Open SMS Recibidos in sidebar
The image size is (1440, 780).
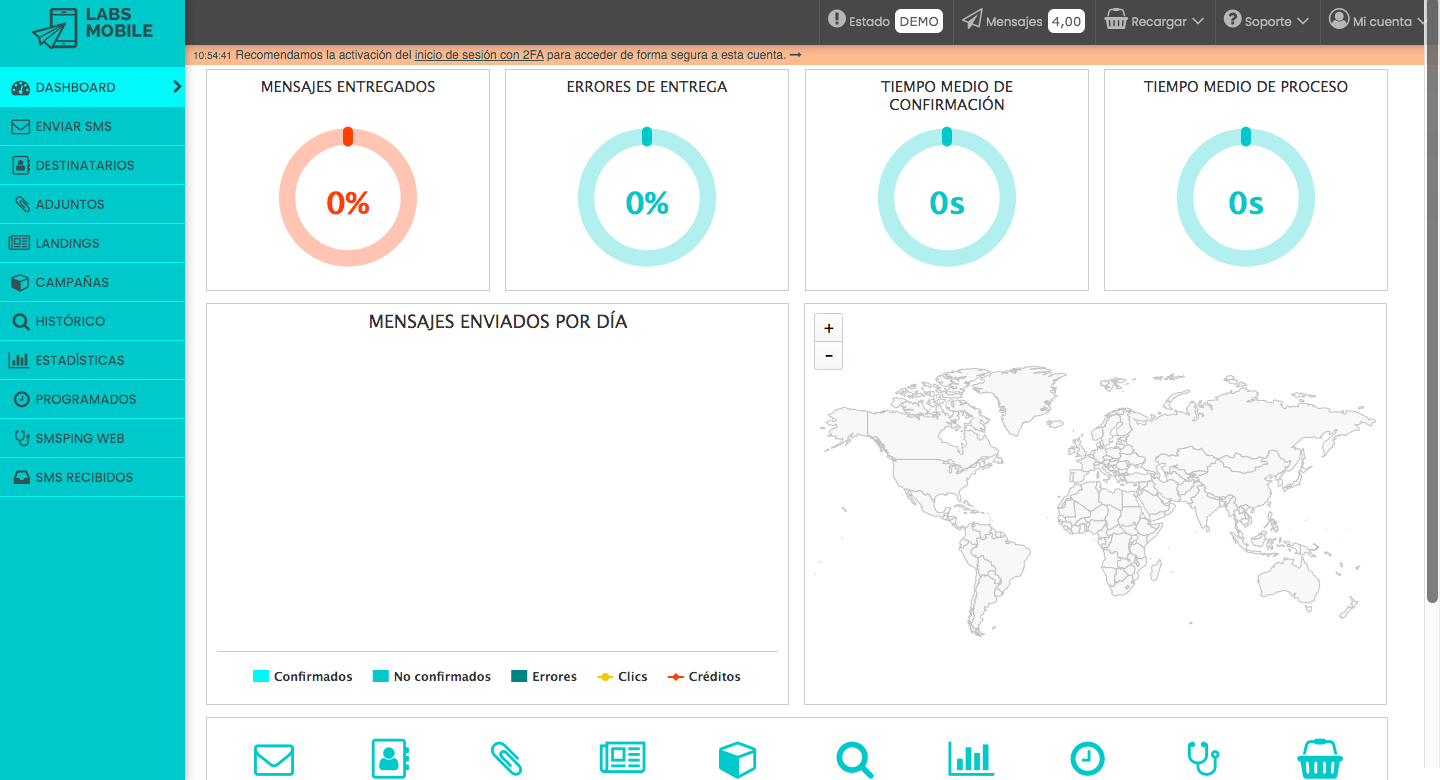point(92,478)
